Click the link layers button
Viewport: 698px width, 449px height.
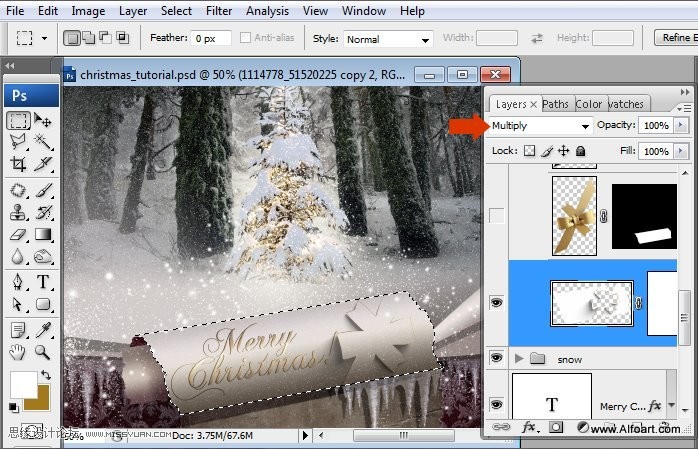tap(501, 427)
